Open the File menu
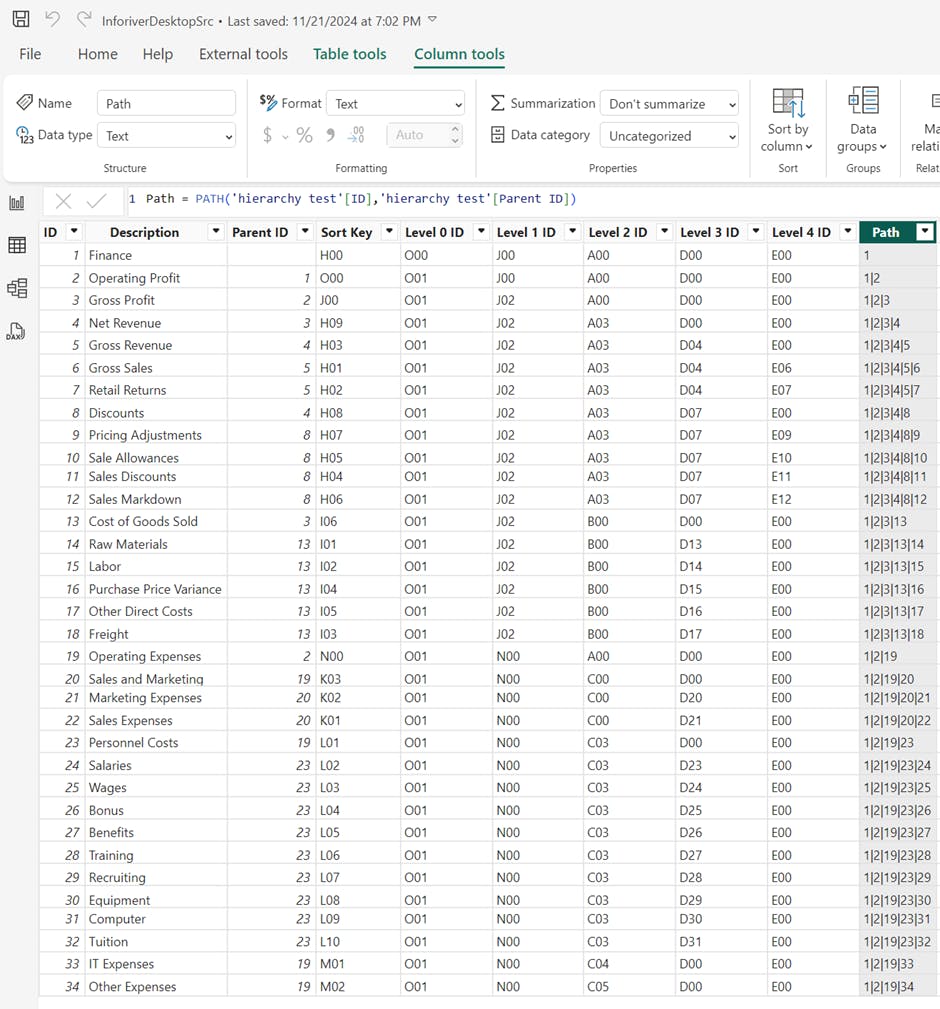The height and width of the screenshot is (1009, 940). [30, 54]
